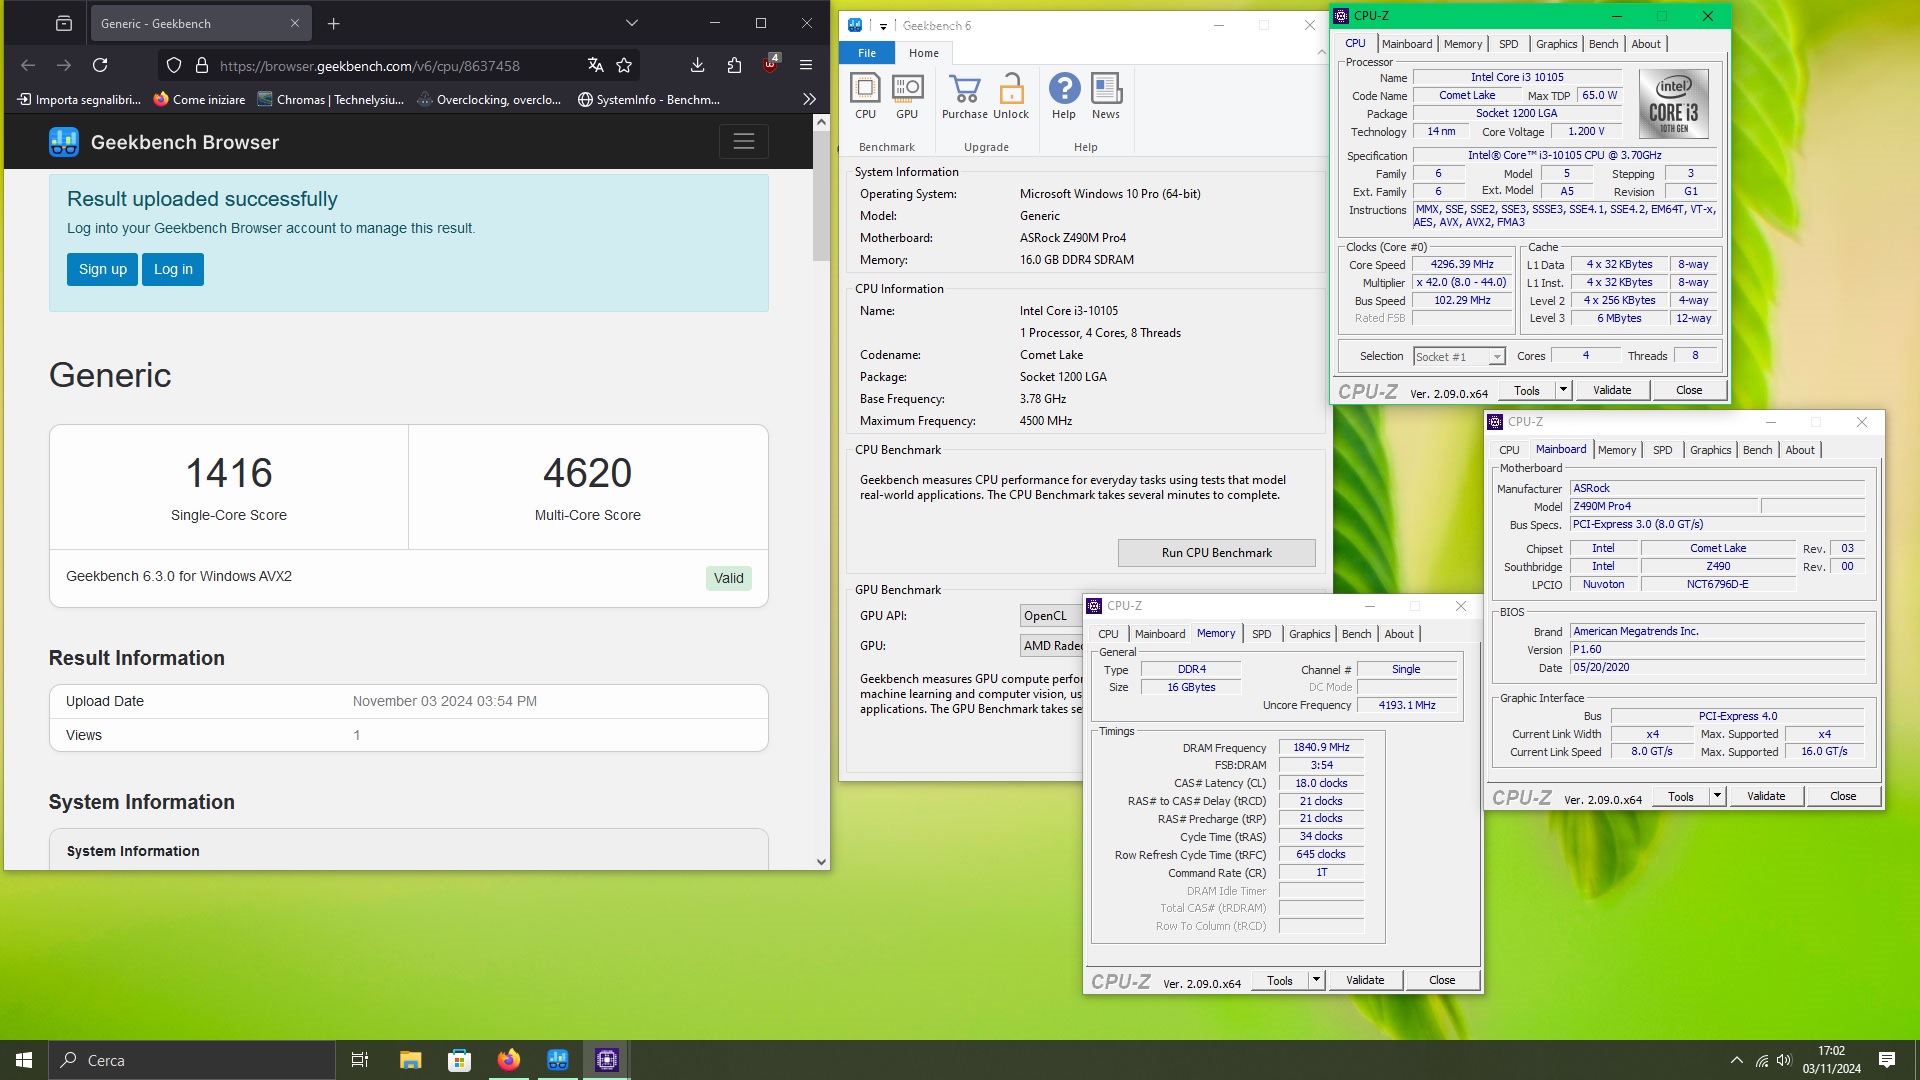Click the GPU benchmark icon in Geekbench ribbon
The width and height of the screenshot is (1920, 1080).
pos(907,96)
